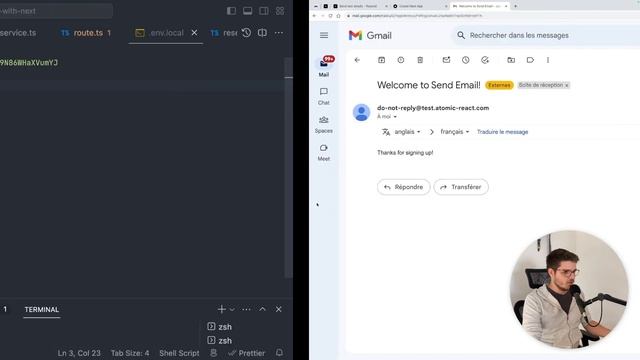Click Ln 3, Col 23 status bar item
Image resolution: width=640 pixels, height=360 pixels.
pyautogui.click(x=79, y=353)
